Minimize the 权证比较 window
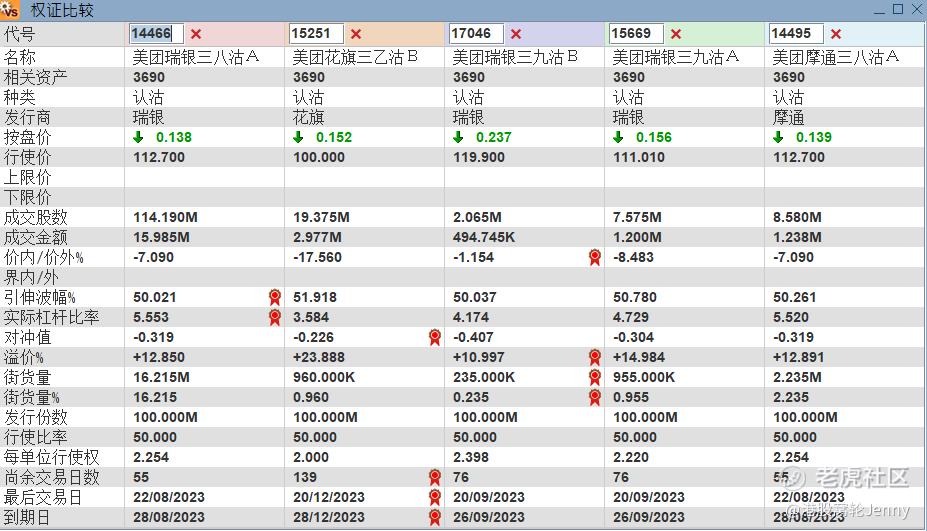927x531 pixels. coord(880,10)
